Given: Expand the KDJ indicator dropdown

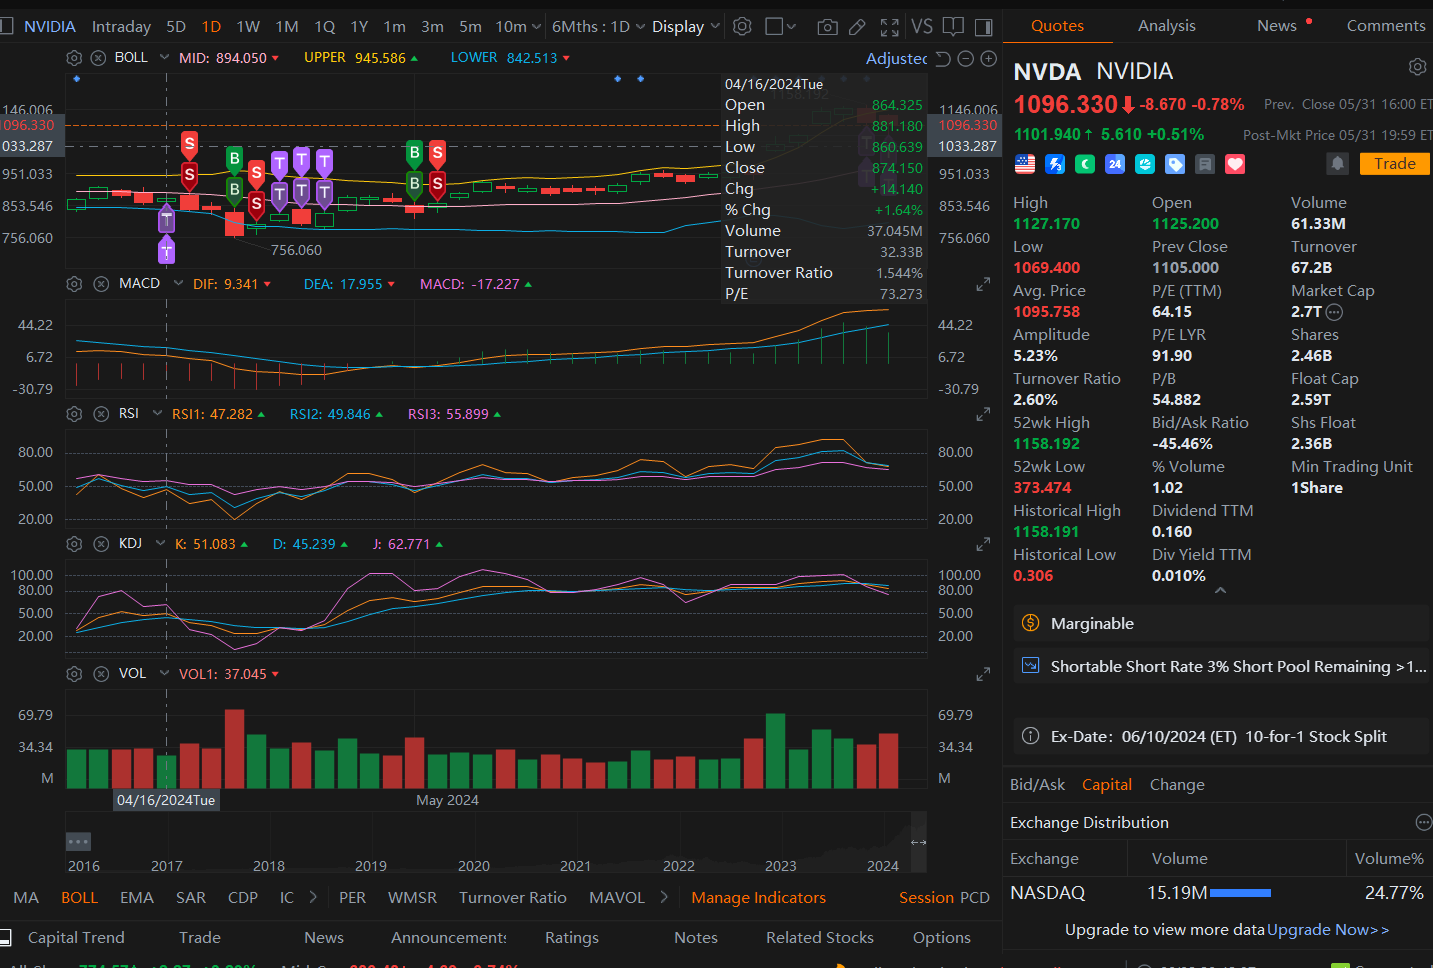Looking at the screenshot, I should 160,544.
